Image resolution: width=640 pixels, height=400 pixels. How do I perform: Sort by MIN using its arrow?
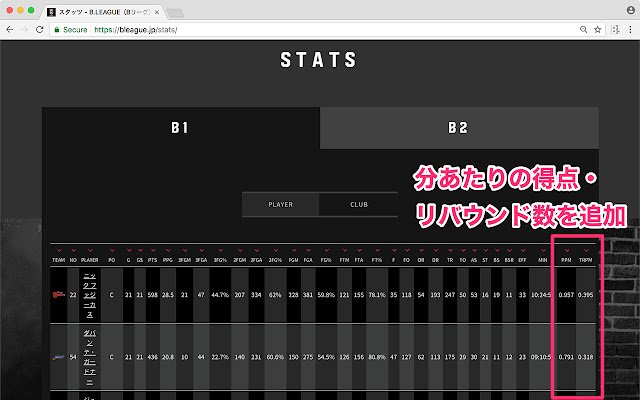pyautogui.click(x=543, y=250)
